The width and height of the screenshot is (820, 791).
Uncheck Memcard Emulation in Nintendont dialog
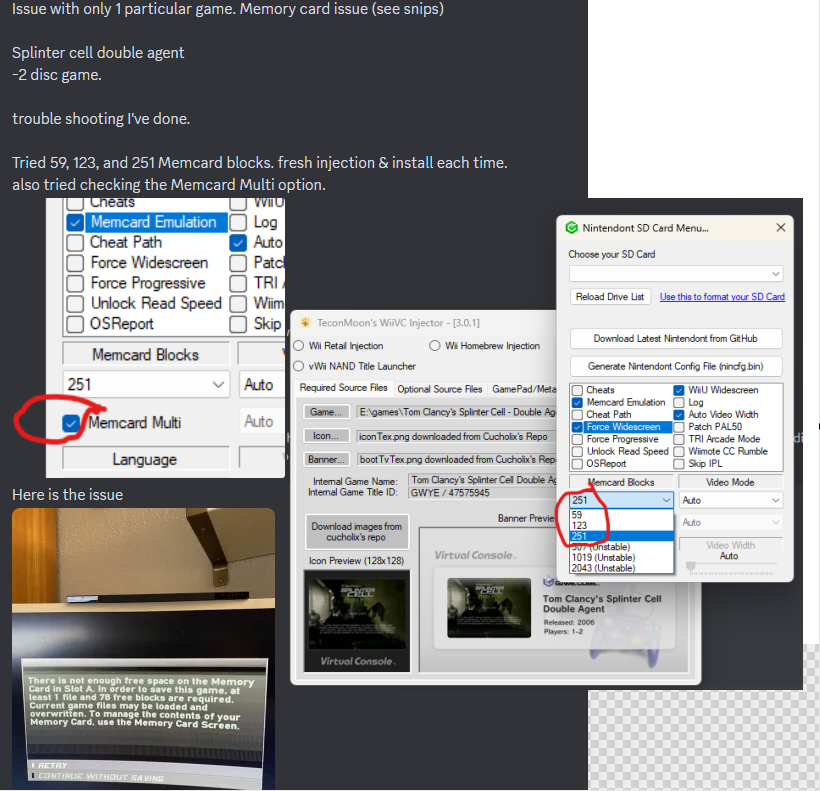coord(577,403)
